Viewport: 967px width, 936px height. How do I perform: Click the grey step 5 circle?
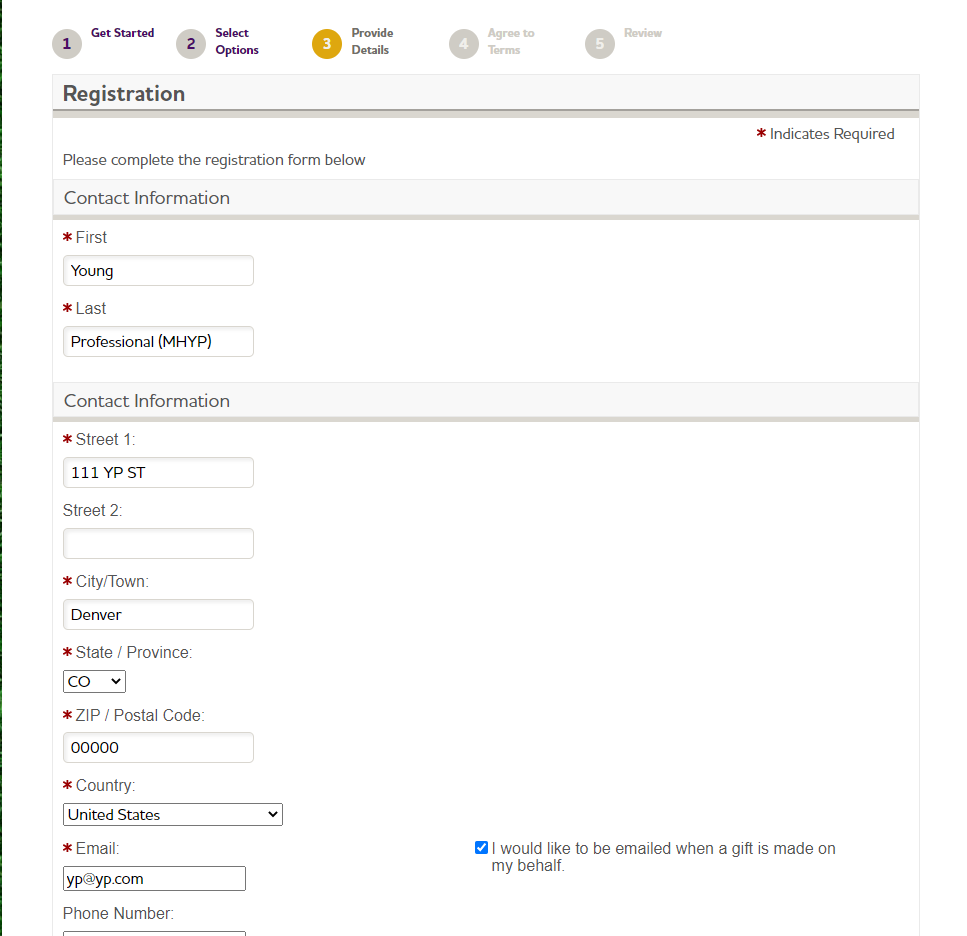[600, 44]
